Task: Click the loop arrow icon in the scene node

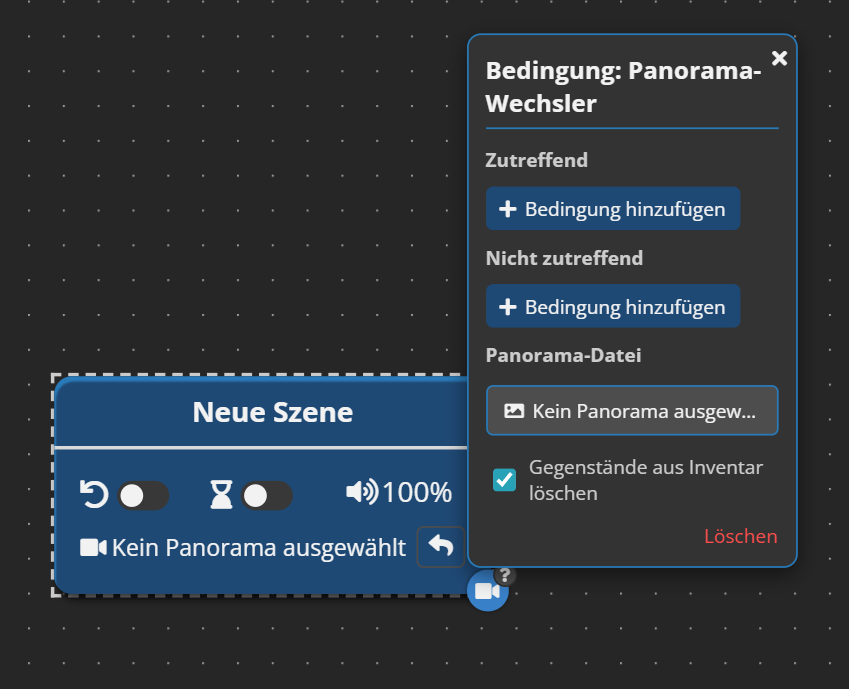Action: point(94,493)
